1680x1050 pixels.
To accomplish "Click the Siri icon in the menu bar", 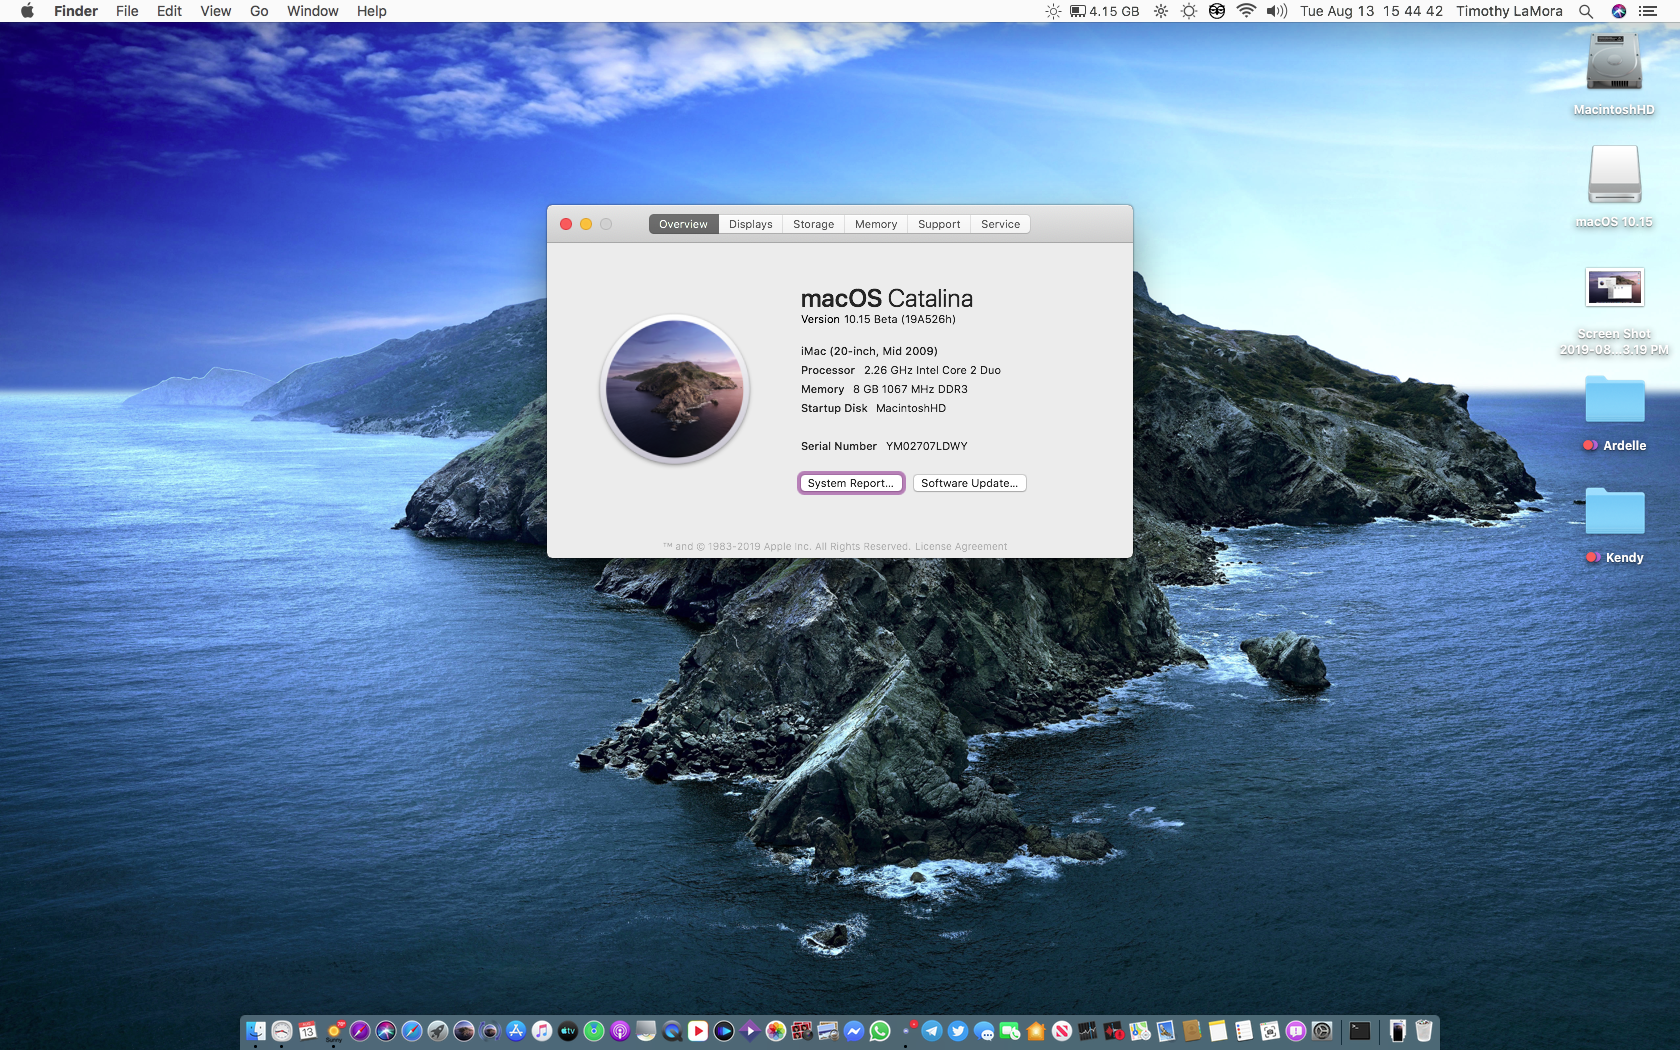I will 1619,11.
